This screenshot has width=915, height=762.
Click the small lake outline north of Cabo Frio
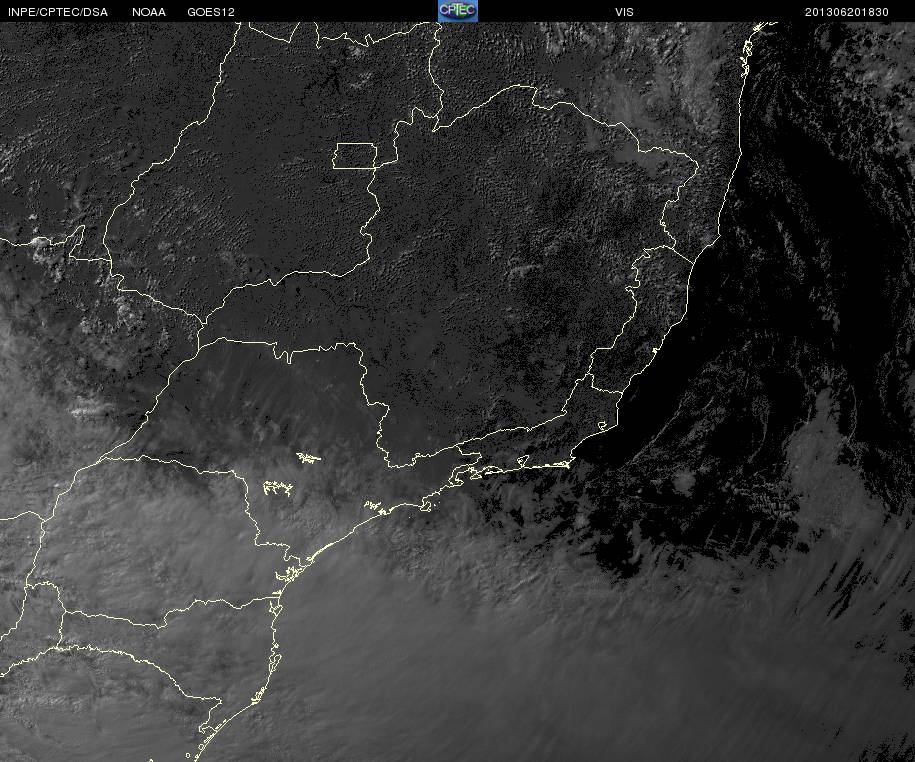tap(603, 425)
